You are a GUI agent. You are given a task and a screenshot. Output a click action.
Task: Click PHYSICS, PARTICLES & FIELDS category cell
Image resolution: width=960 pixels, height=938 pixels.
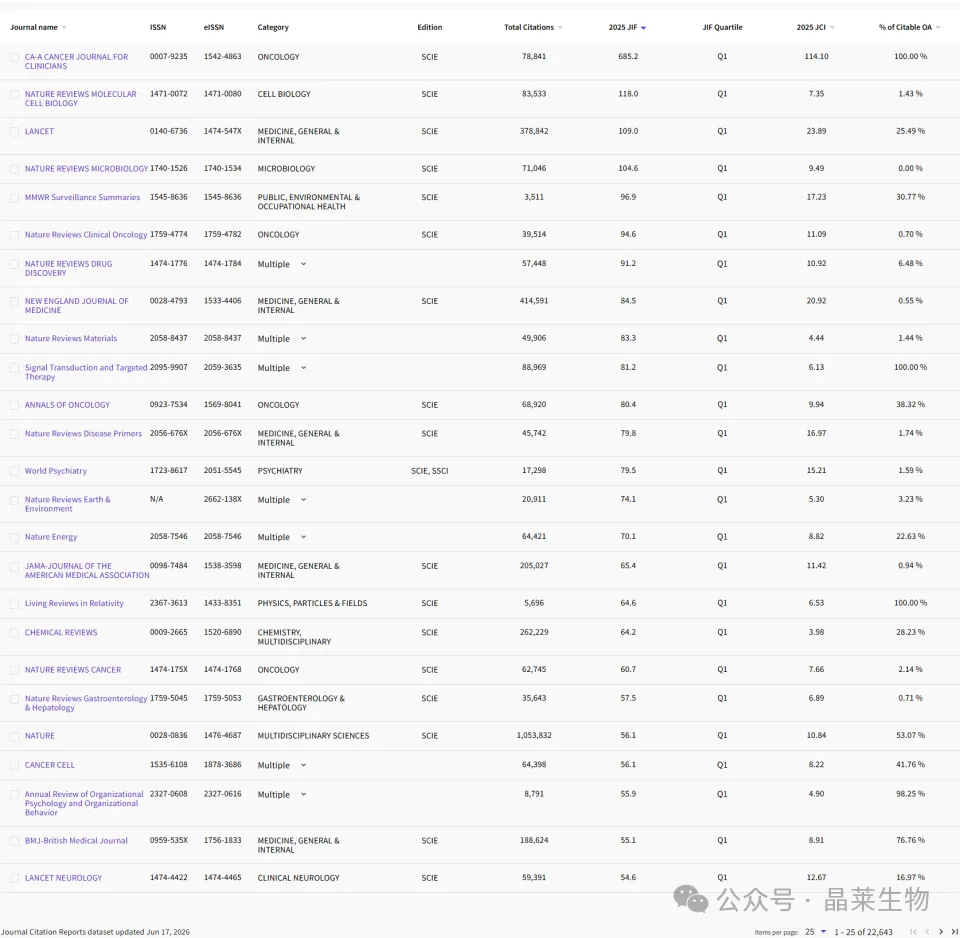pyautogui.click(x=312, y=603)
